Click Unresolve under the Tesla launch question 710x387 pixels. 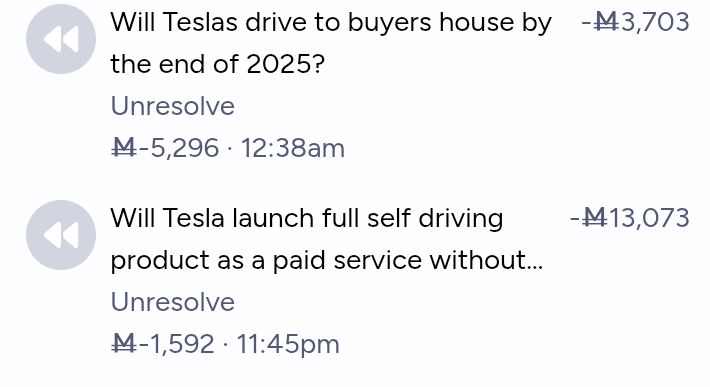pos(173,302)
